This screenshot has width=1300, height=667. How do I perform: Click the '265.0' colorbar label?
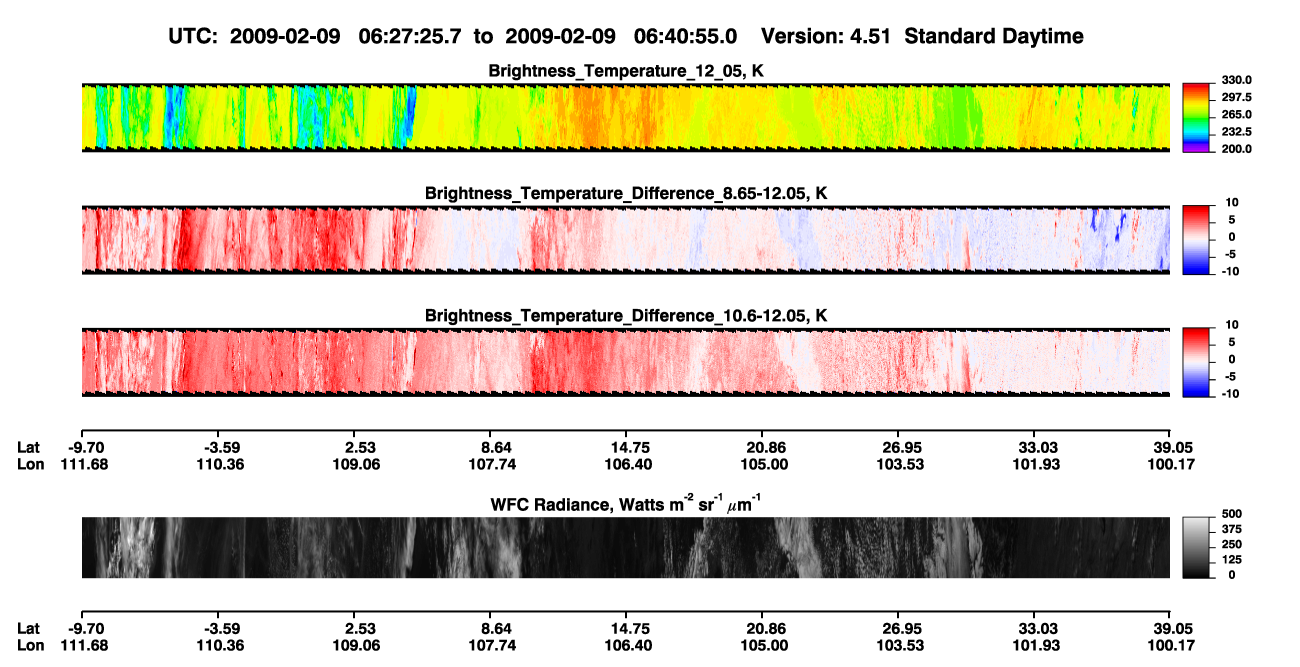point(1235,115)
